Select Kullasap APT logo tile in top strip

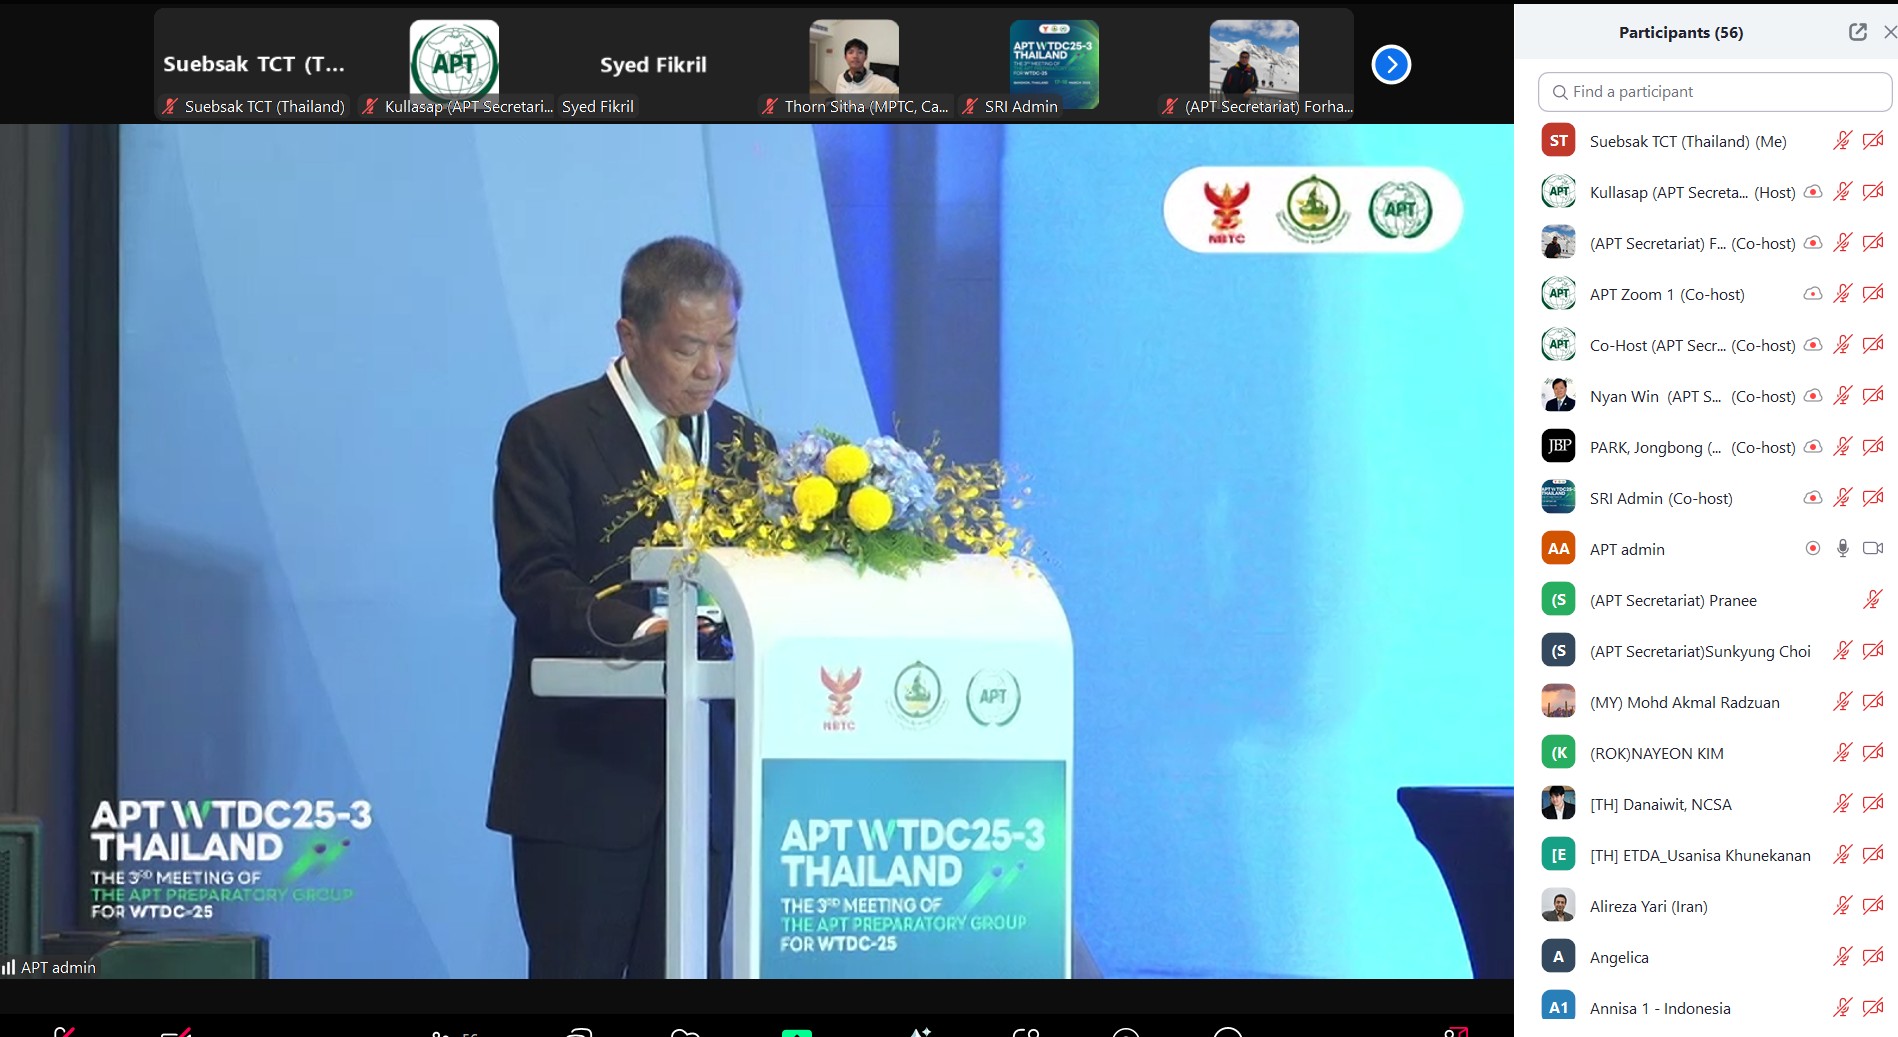pyautogui.click(x=454, y=64)
